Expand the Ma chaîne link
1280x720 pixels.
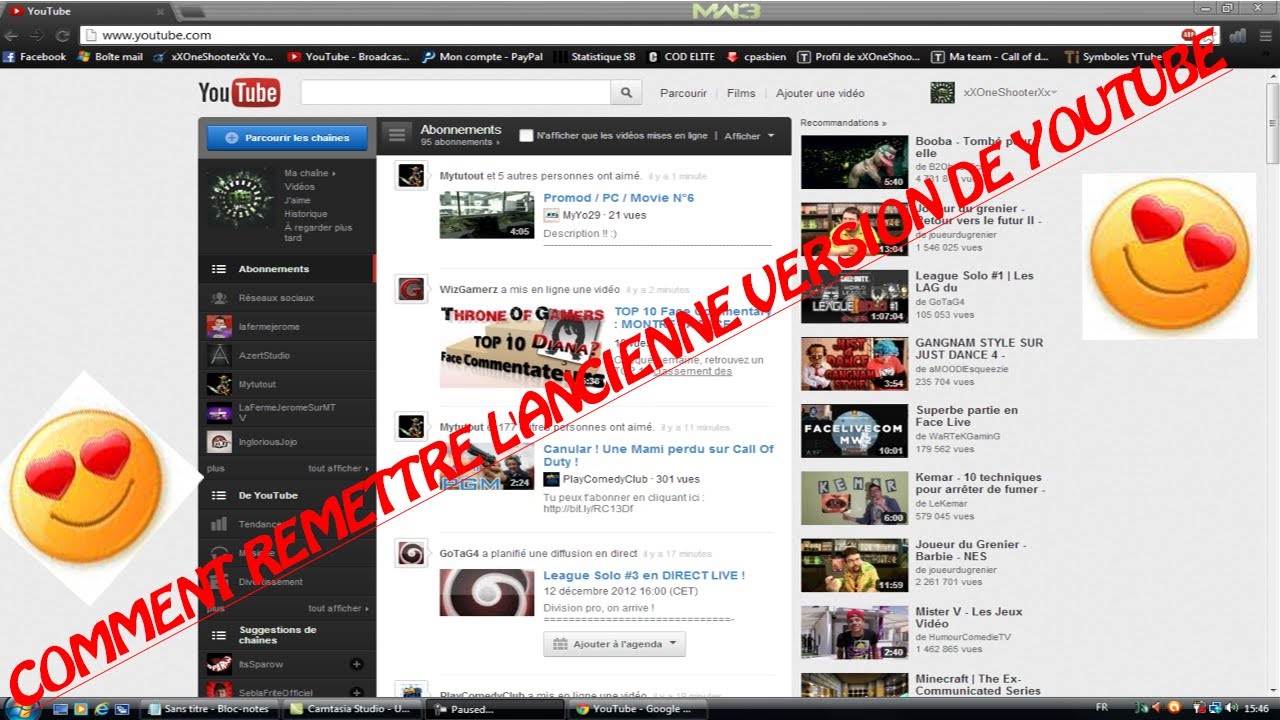[x=309, y=173]
